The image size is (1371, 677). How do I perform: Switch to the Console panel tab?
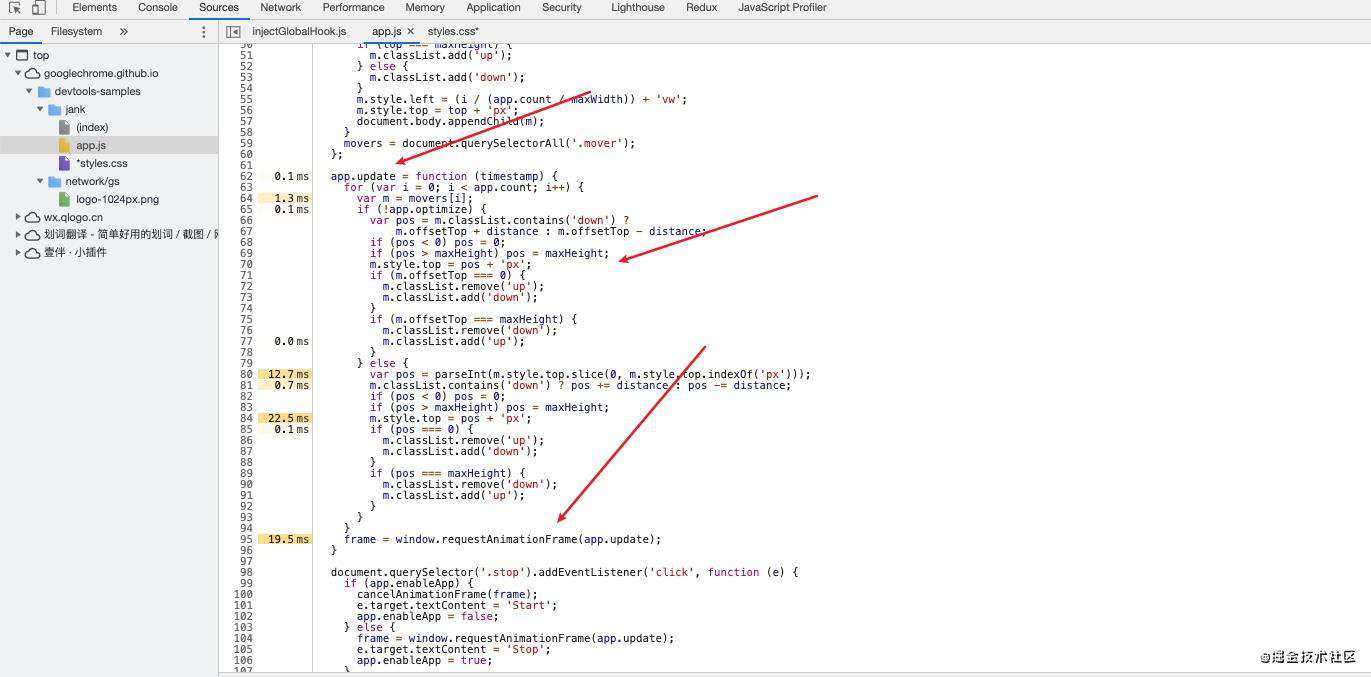[158, 8]
